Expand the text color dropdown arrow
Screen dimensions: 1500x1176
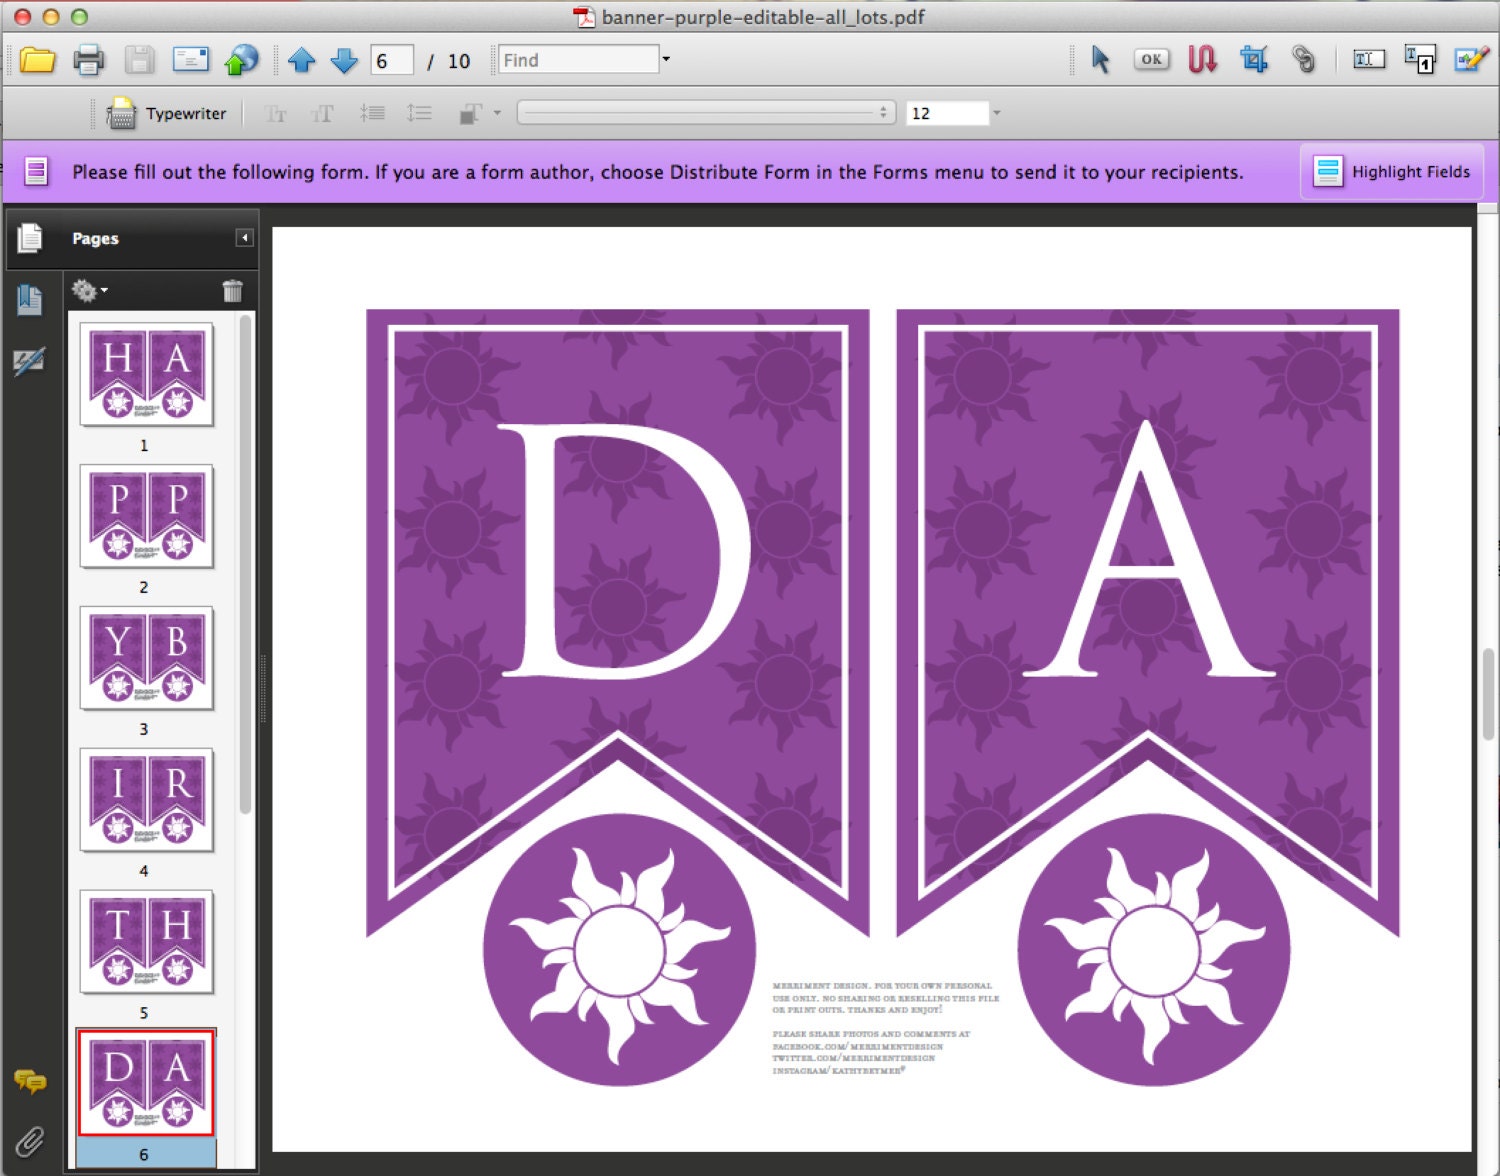[497, 113]
